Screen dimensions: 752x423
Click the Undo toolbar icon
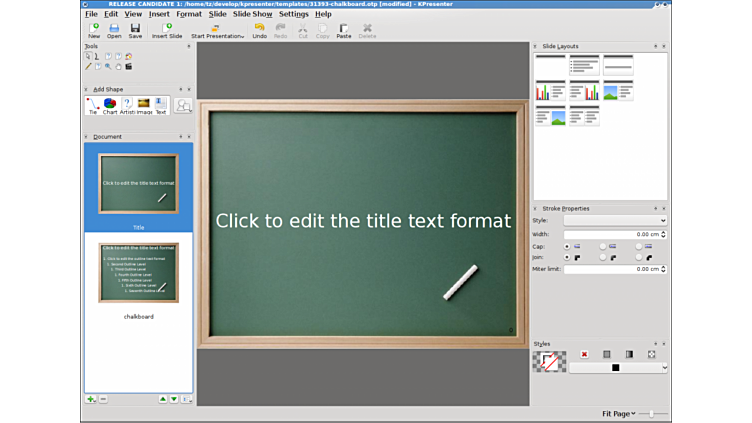259,30
